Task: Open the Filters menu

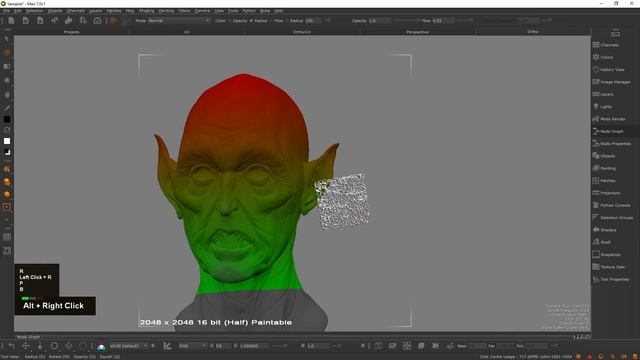Action: (x=184, y=11)
